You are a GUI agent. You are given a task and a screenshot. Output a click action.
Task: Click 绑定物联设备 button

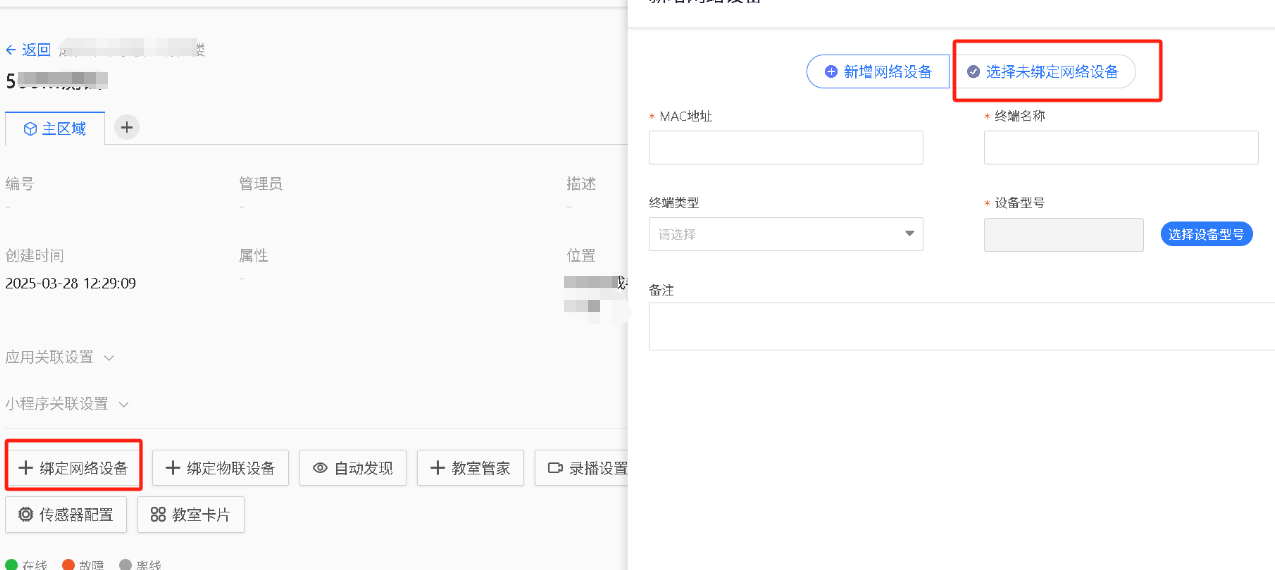(220, 468)
